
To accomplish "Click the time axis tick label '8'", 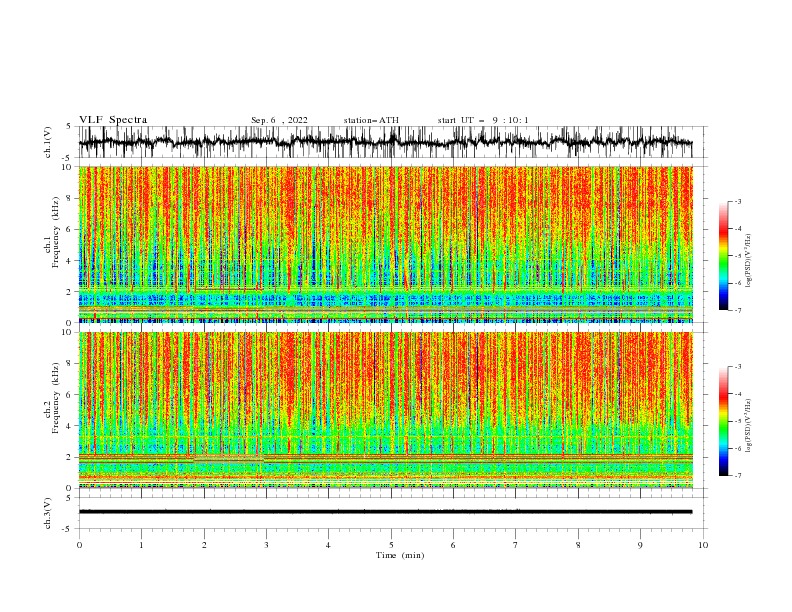I will [578, 545].
